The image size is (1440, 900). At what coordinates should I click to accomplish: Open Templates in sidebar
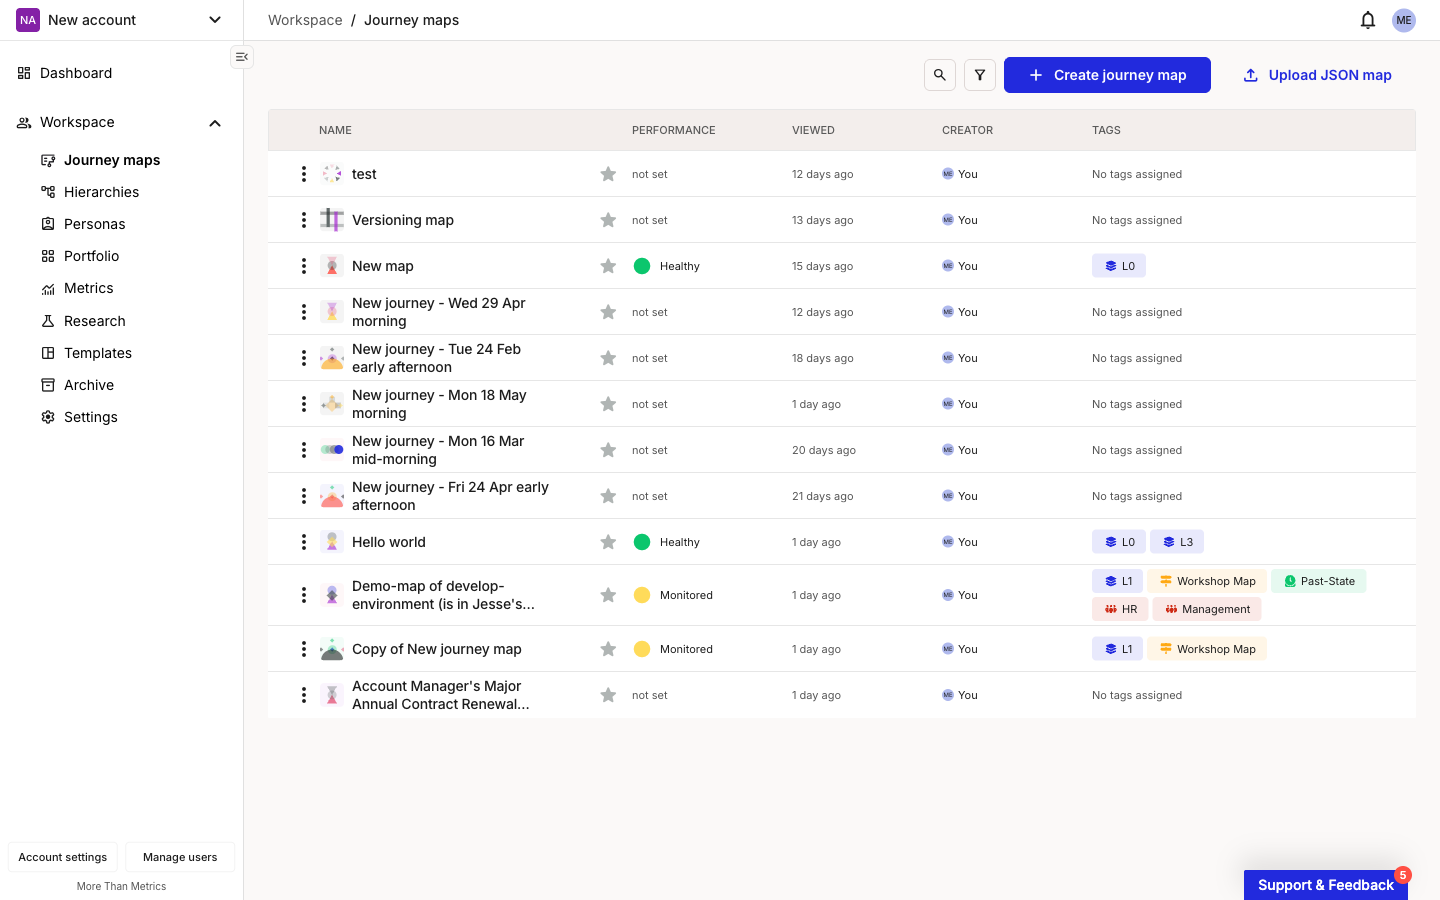[97, 353]
